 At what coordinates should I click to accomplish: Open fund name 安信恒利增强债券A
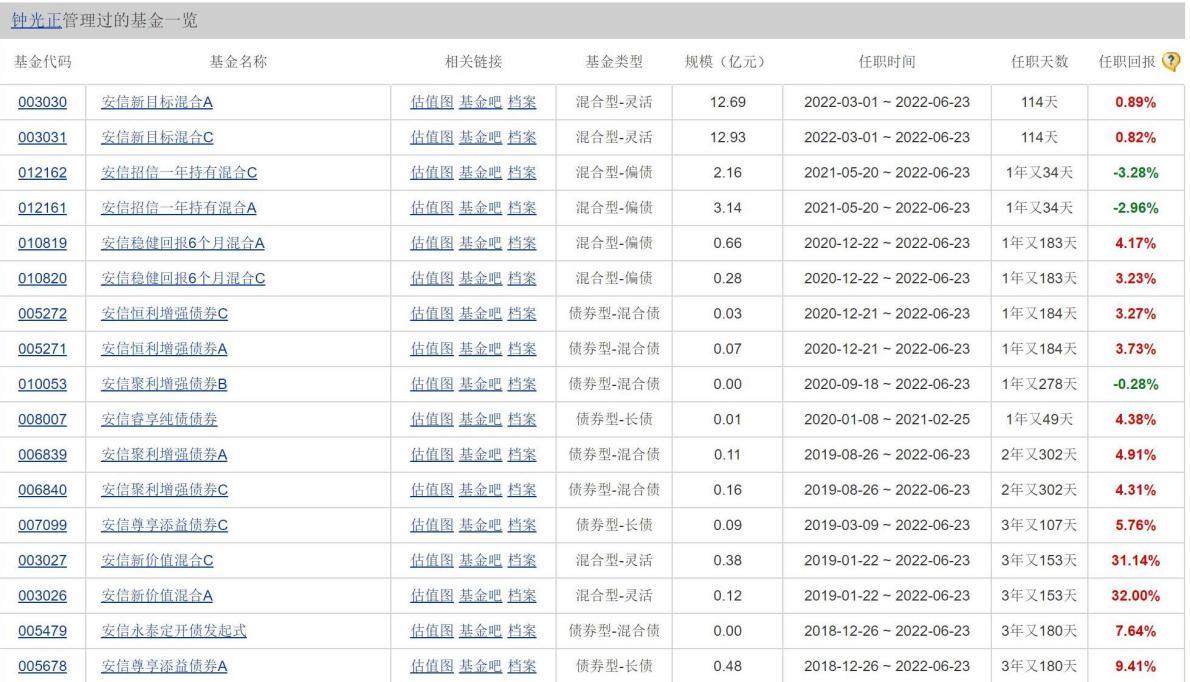click(164, 349)
